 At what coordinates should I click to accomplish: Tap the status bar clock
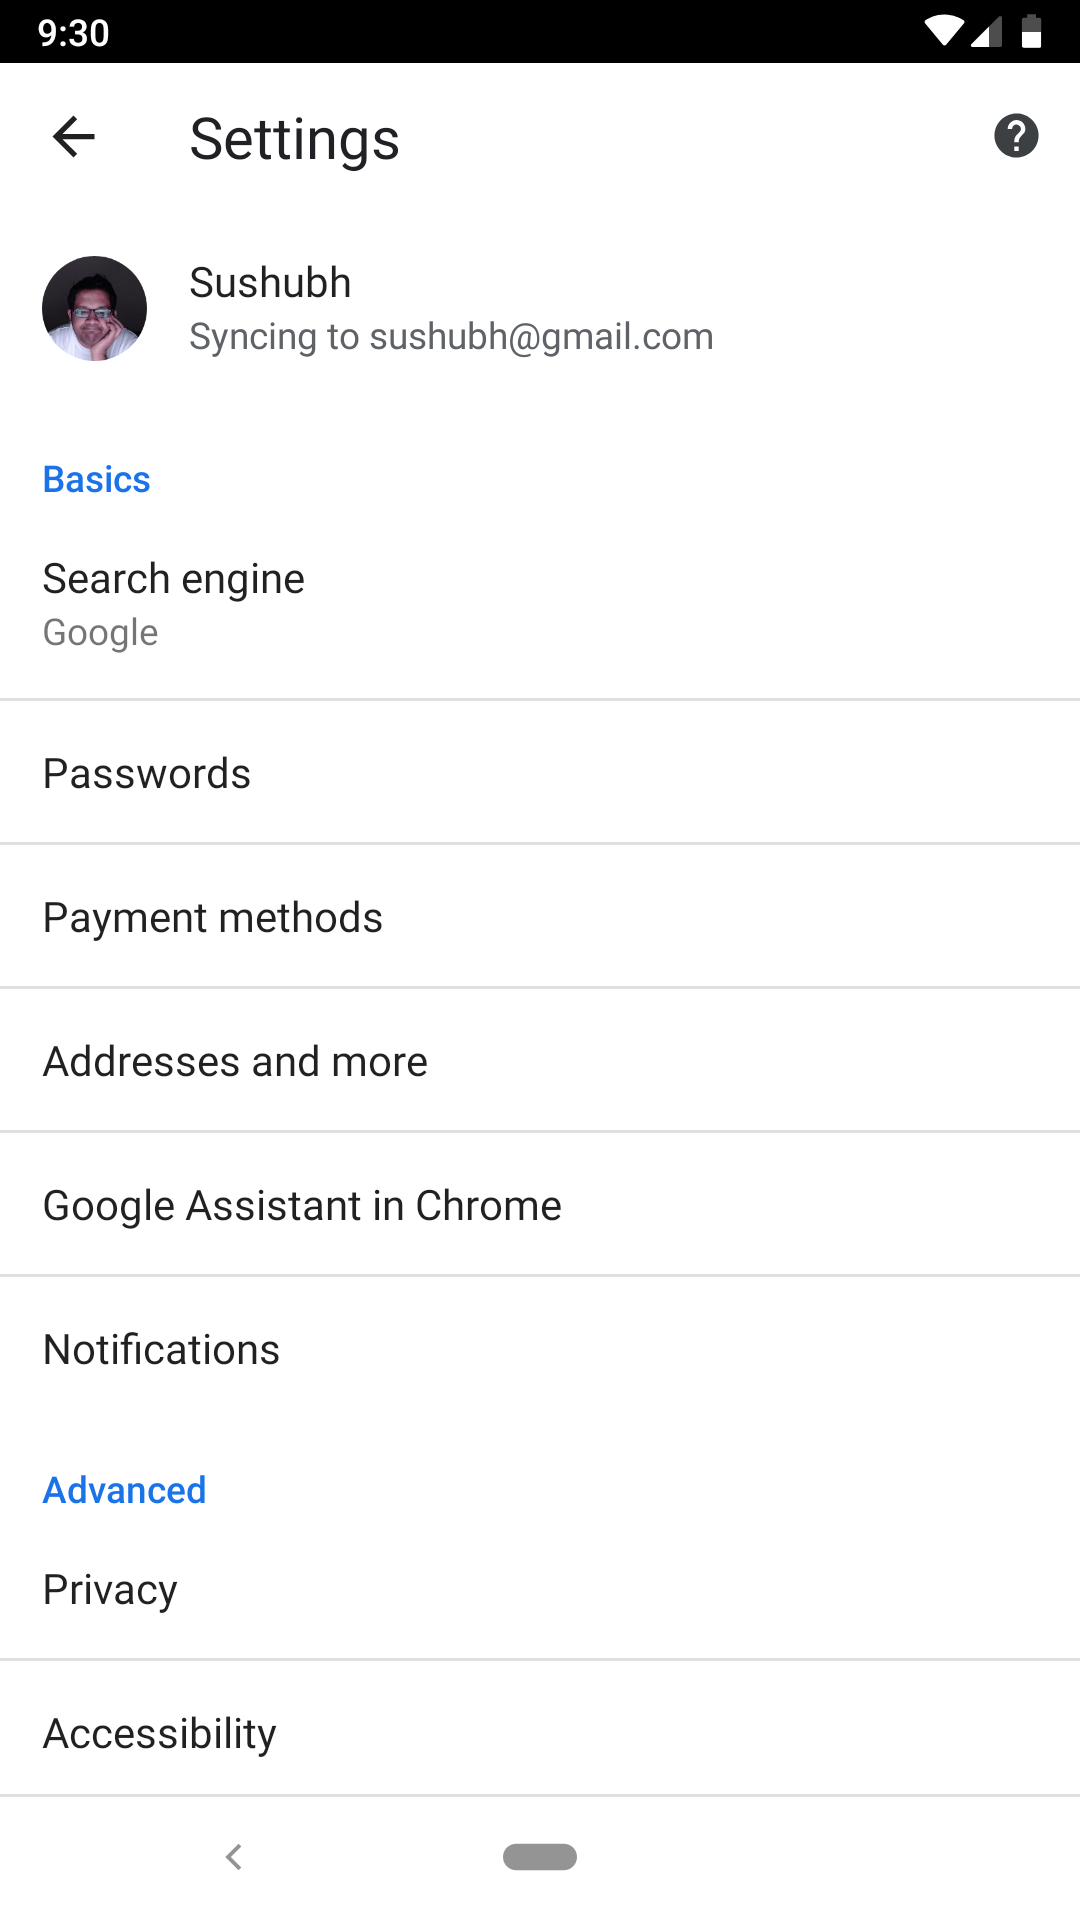click(x=73, y=33)
